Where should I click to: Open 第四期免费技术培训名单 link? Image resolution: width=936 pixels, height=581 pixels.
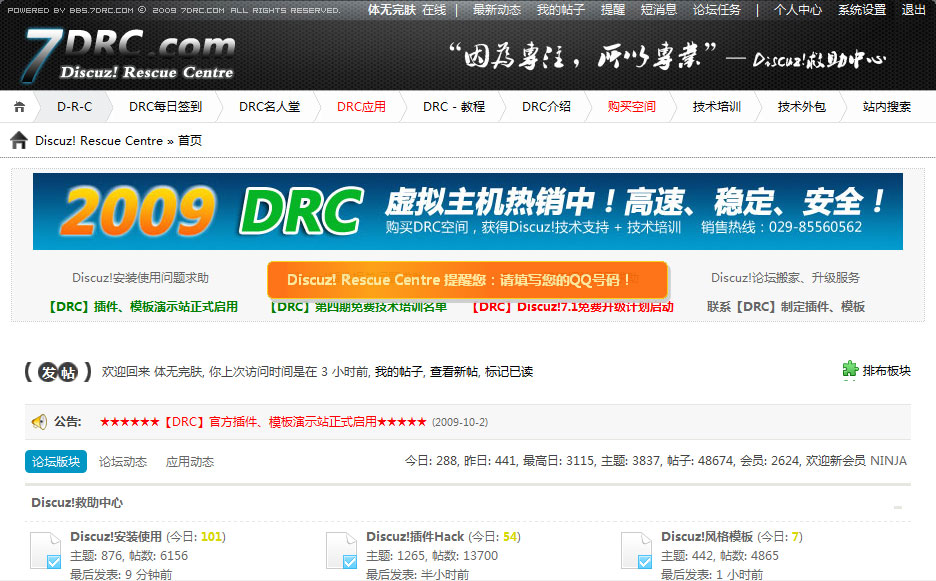pyautogui.click(x=358, y=307)
